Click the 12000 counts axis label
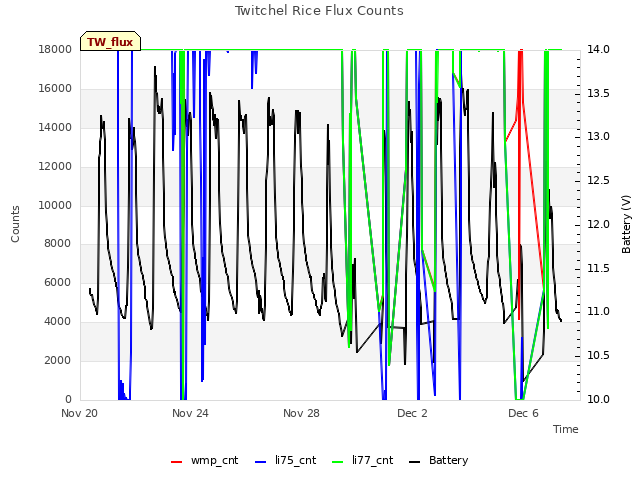 [x=55, y=167]
